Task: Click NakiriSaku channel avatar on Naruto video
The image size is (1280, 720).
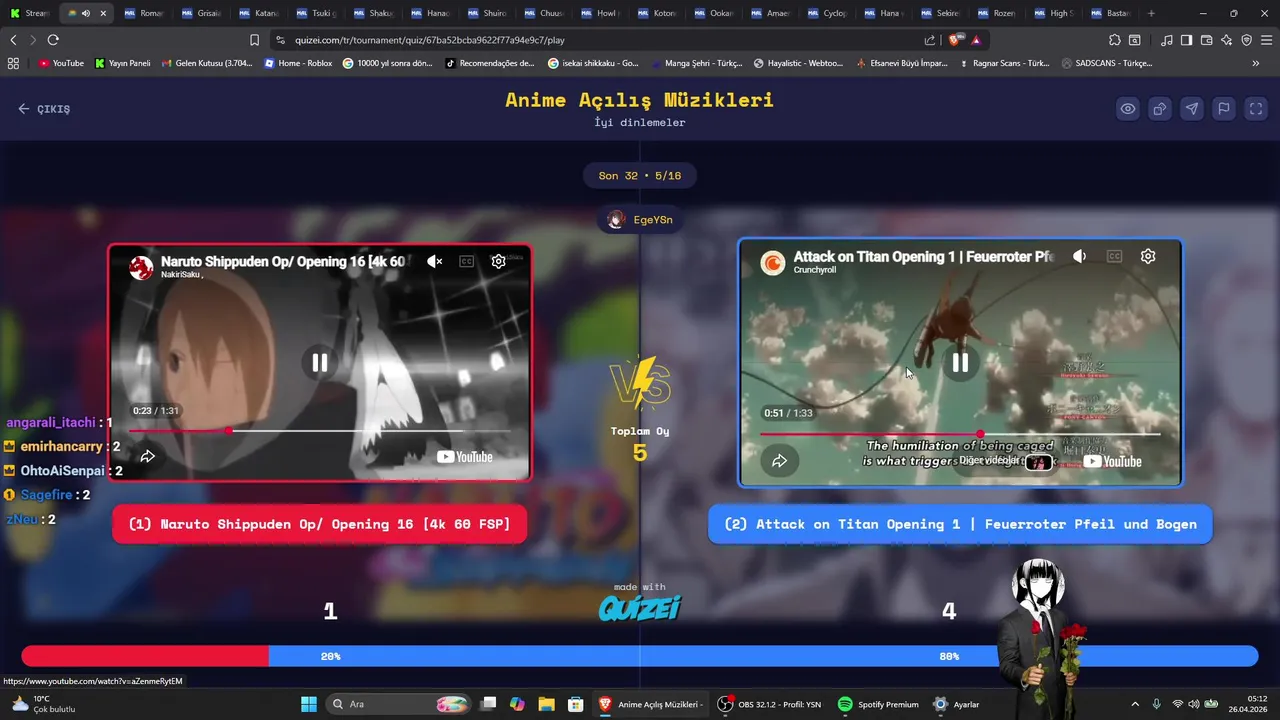Action: point(142,267)
